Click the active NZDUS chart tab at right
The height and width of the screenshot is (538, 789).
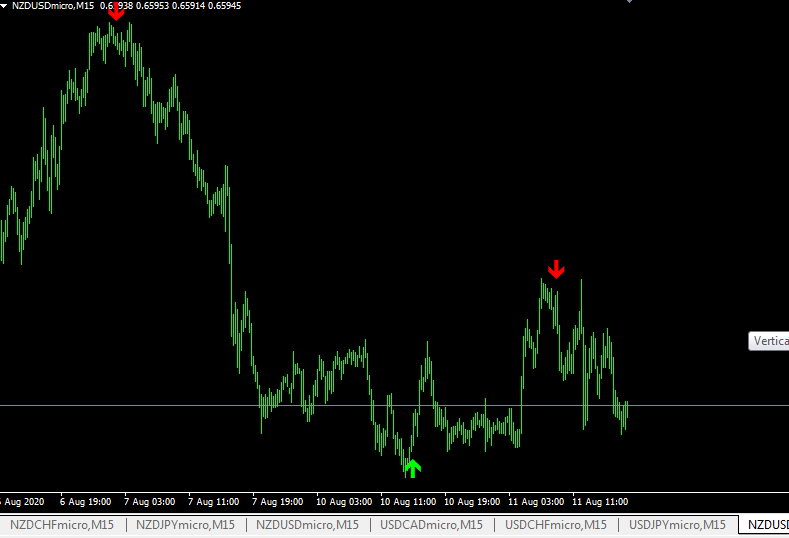pos(766,525)
